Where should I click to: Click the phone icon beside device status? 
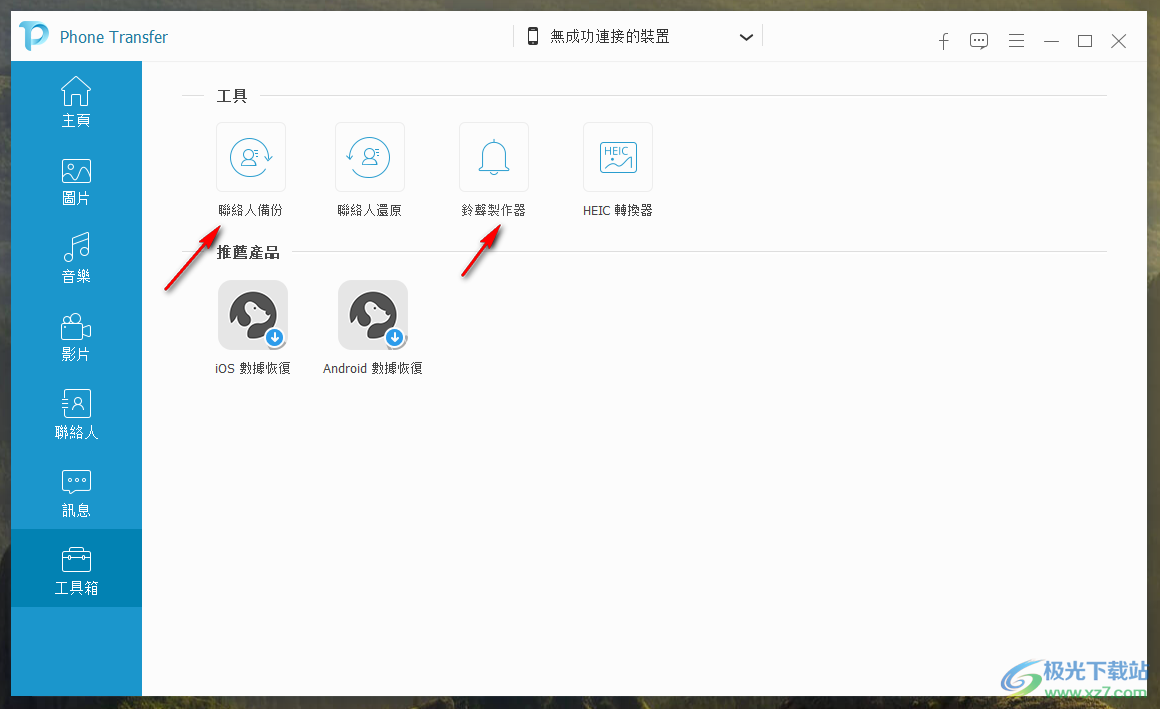[533, 35]
